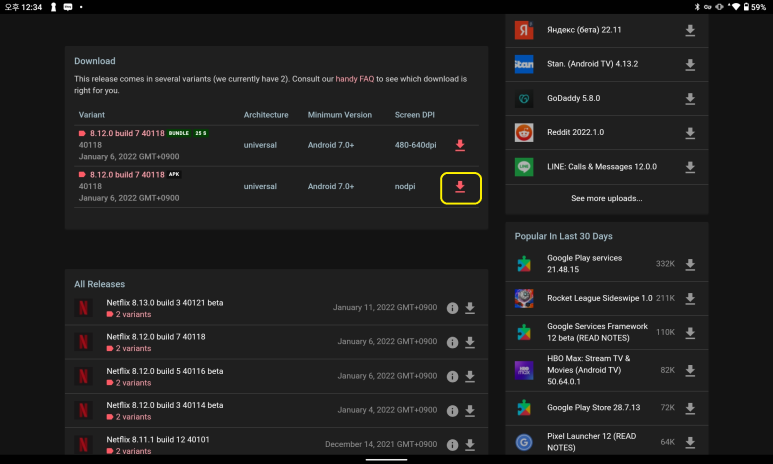This screenshot has width=773, height=464.
Task: Open GoDaddy app icon
Action: [x=524, y=99]
